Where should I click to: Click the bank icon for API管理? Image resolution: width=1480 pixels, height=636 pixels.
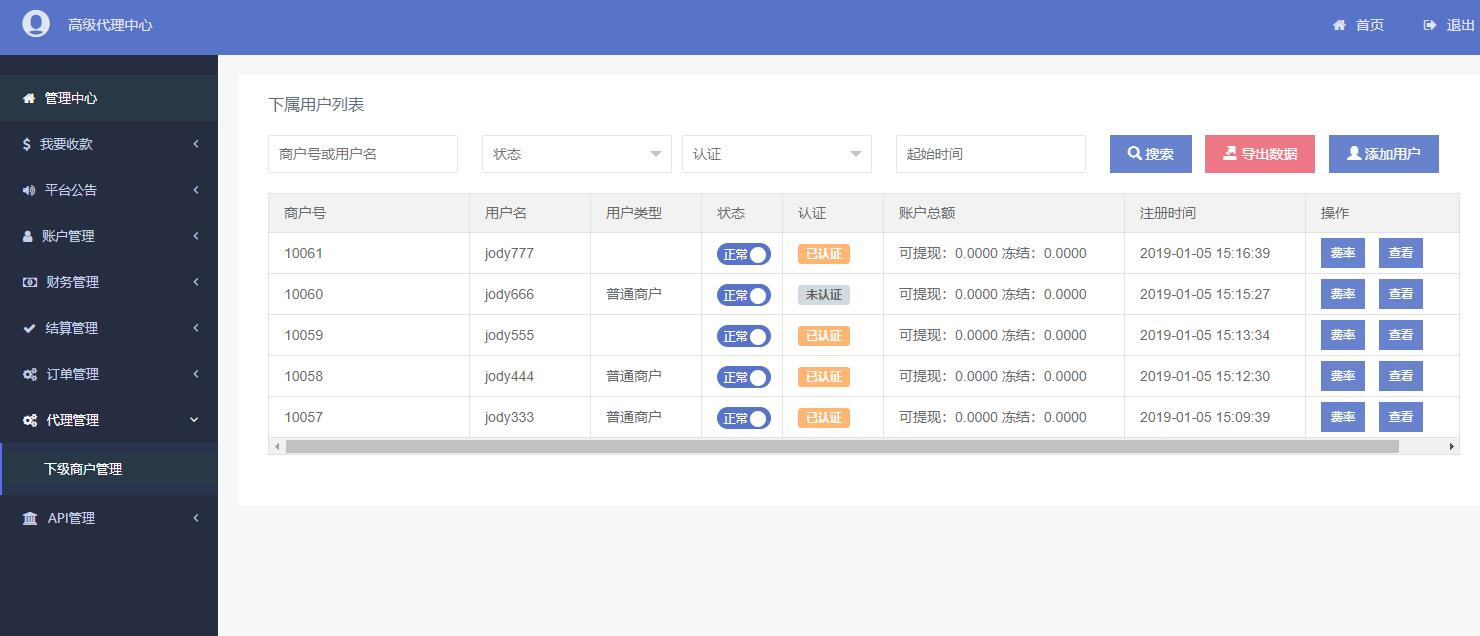tap(30, 518)
